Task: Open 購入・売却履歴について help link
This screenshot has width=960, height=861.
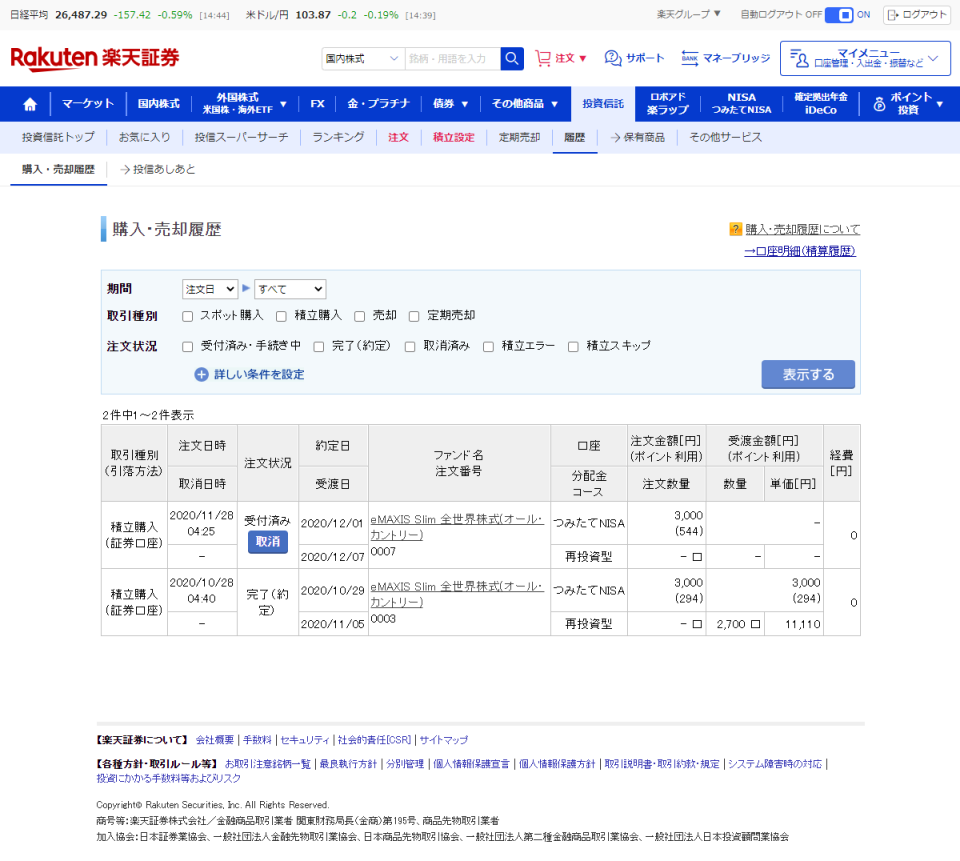Action: pos(802,229)
